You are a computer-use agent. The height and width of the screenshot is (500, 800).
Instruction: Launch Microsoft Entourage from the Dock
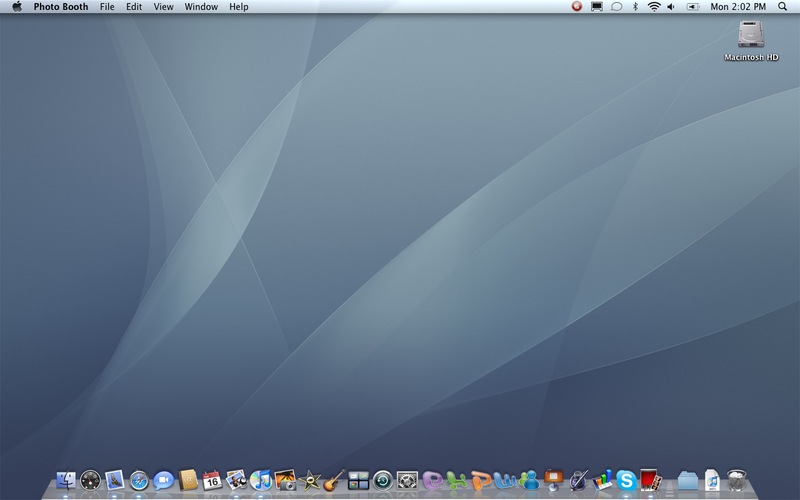tap(432, 480)
